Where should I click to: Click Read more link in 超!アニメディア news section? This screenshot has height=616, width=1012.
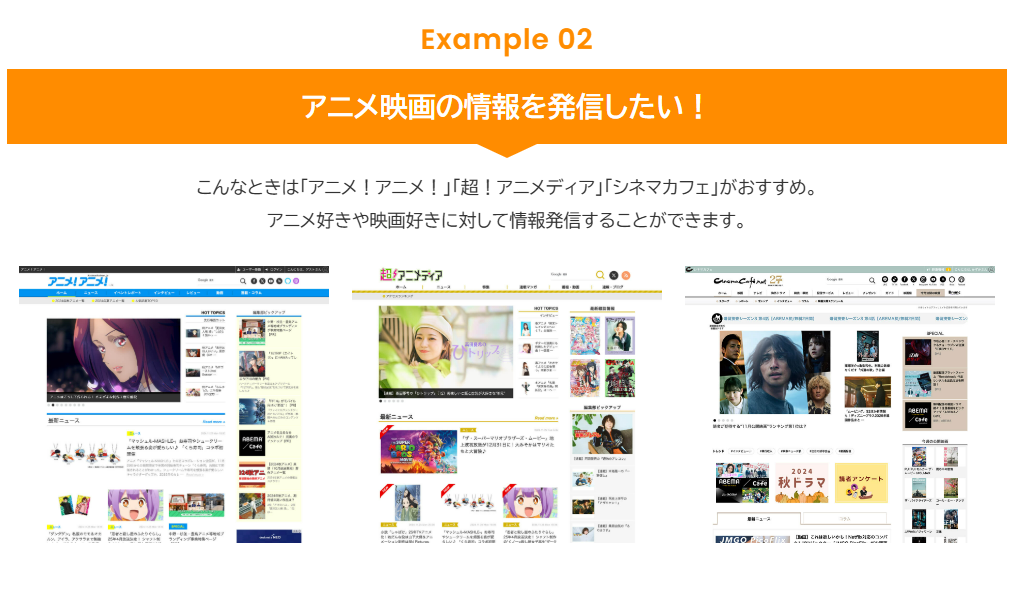pyautogui.click(x=546, y=418)
